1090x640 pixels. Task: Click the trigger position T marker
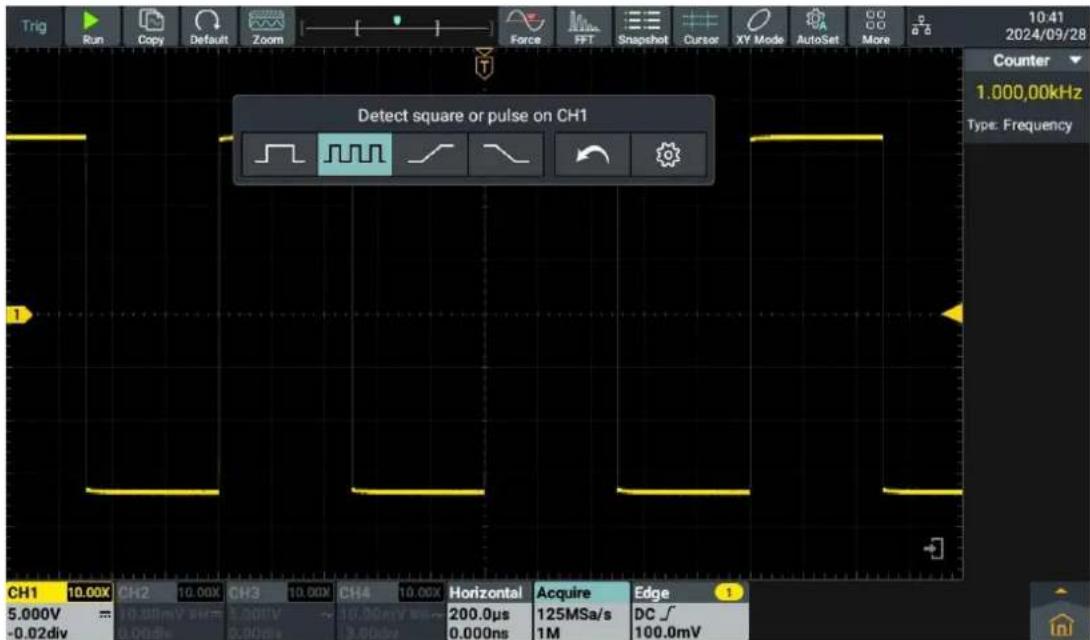click(485, 65)
